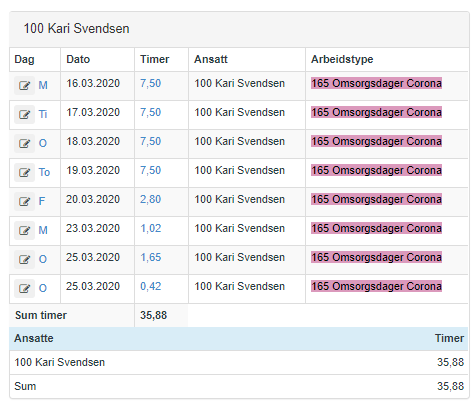Click the To day link for 19.03.2020
476x409 pixels.
(x=44, y=172)
